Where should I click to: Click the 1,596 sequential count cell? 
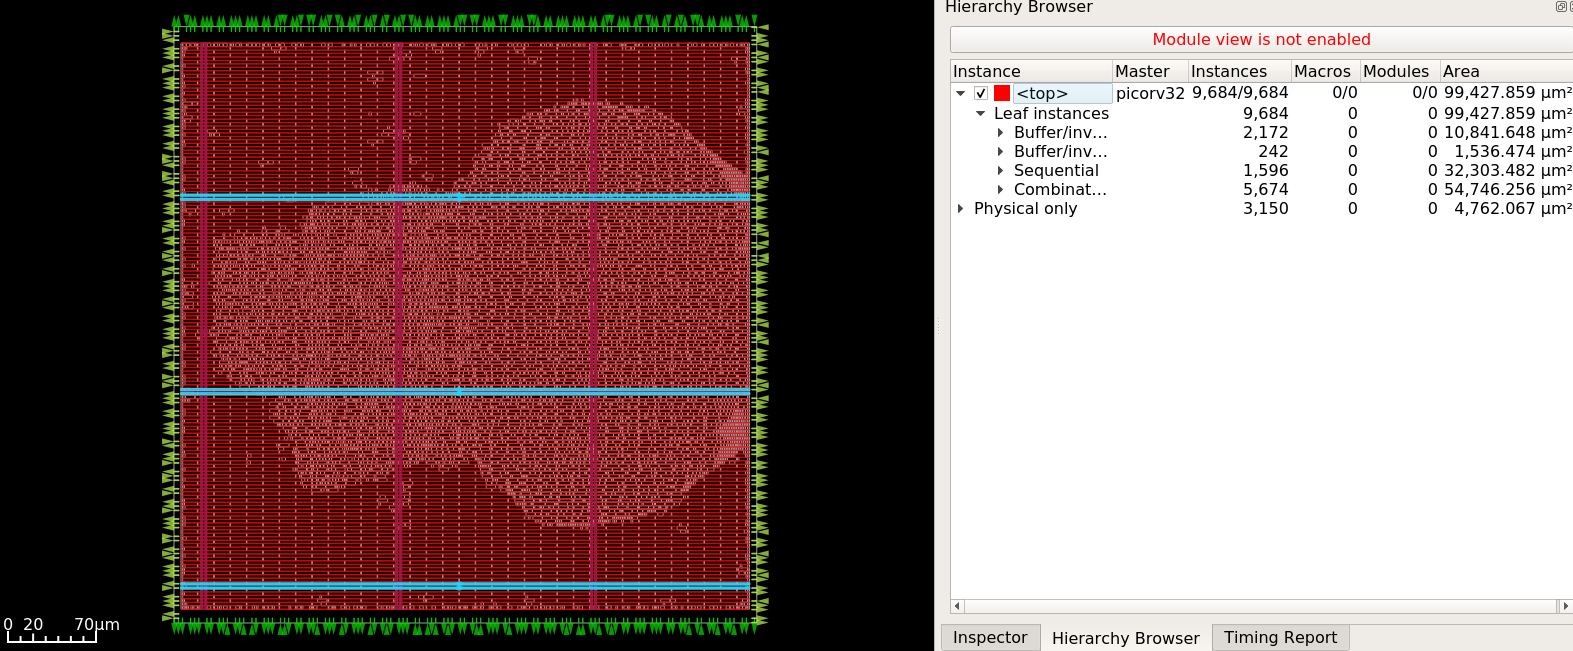(x=1265, y=170)
